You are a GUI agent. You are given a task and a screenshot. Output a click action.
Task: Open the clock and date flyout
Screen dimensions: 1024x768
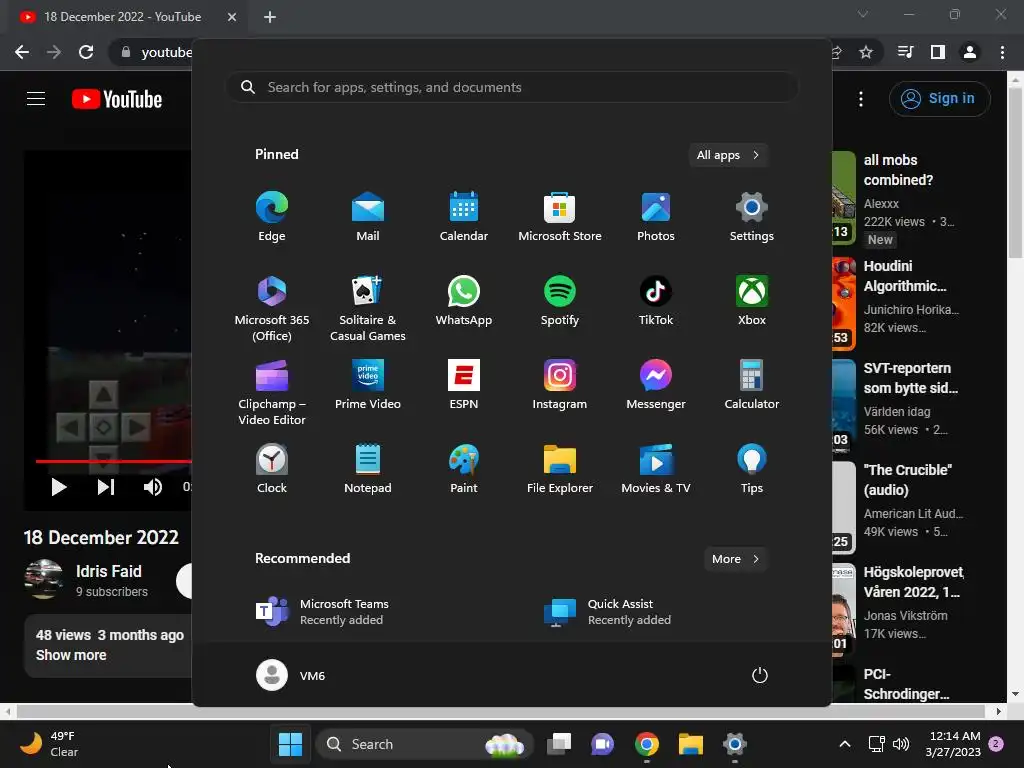tap(953, 744)
